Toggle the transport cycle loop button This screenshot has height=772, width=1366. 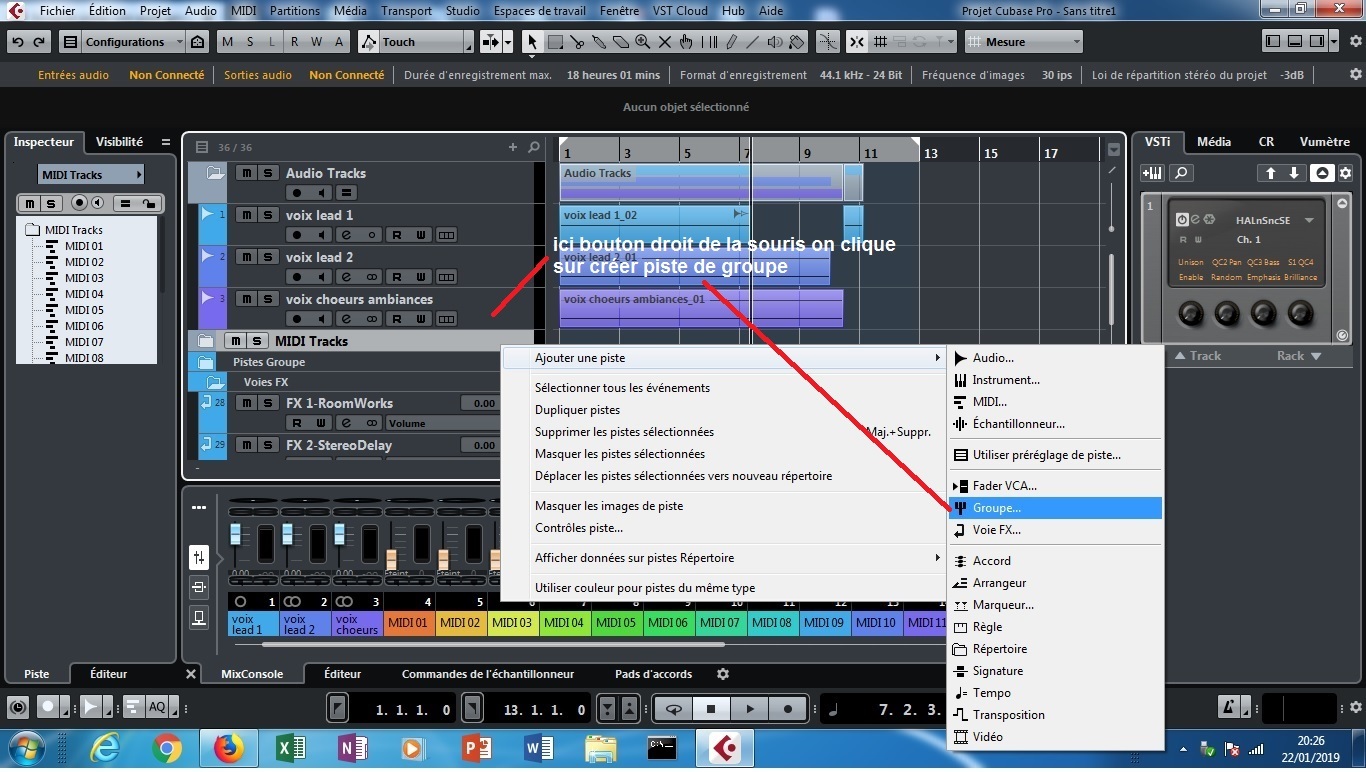tap(675, 709)
